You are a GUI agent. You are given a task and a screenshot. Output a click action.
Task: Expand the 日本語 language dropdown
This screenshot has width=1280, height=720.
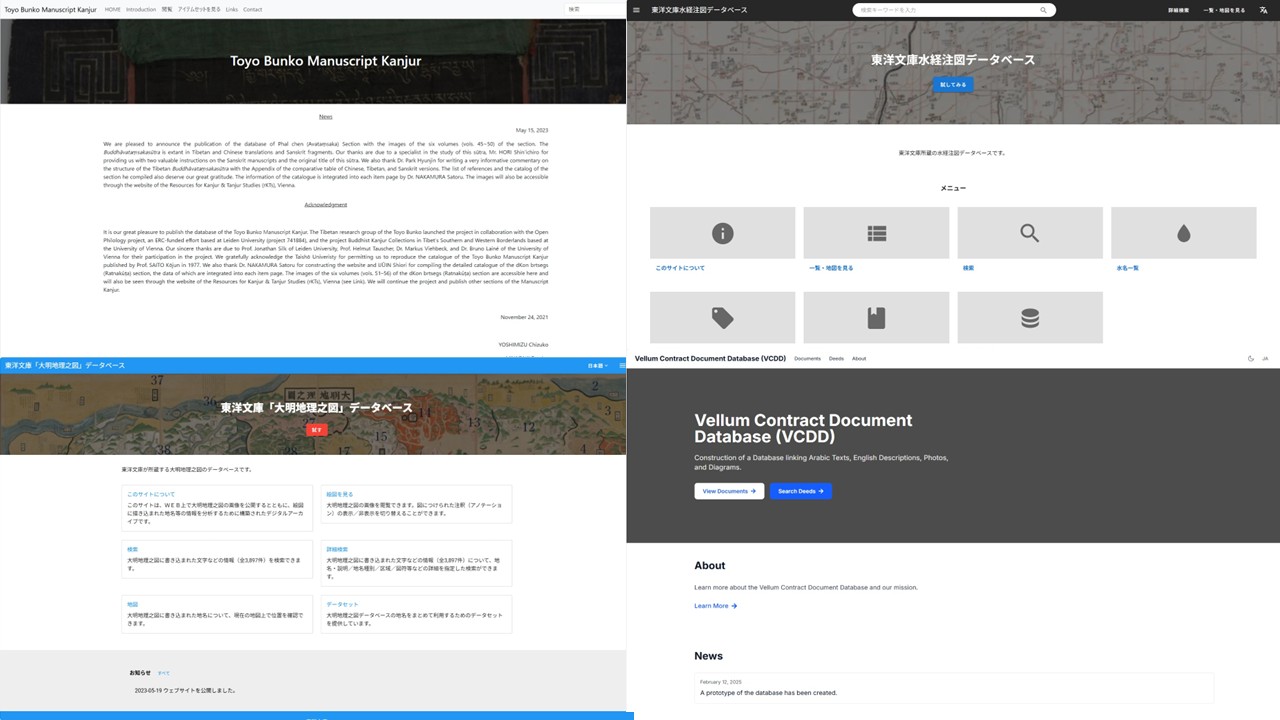coord(597,365)
